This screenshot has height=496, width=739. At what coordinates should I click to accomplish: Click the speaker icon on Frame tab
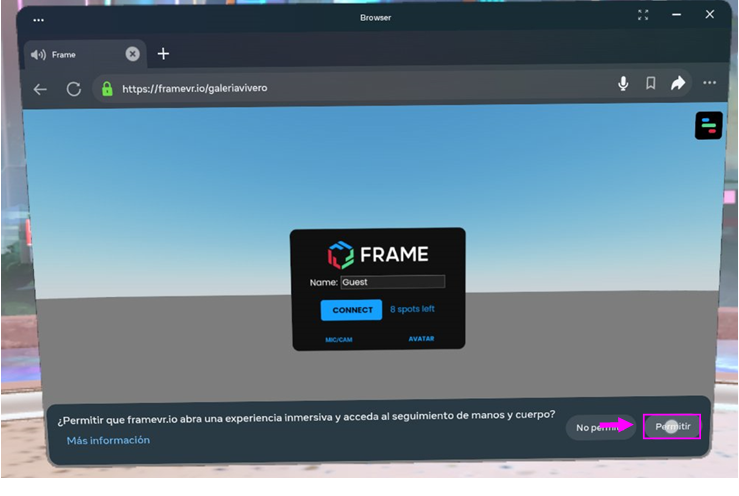pyautogui.click(x=38, y=55)
